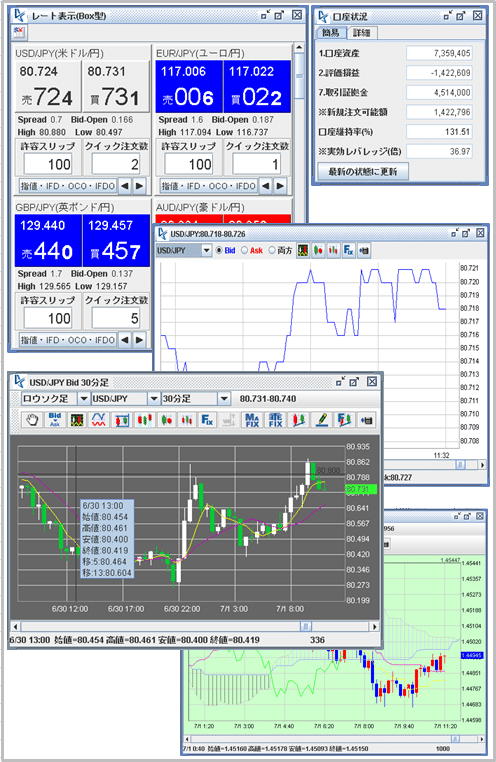Screen dimensions: 496x762
Task: Click the rightmost arrow-bars icon in the candle chart toolbar
Action: pos(366,419)
